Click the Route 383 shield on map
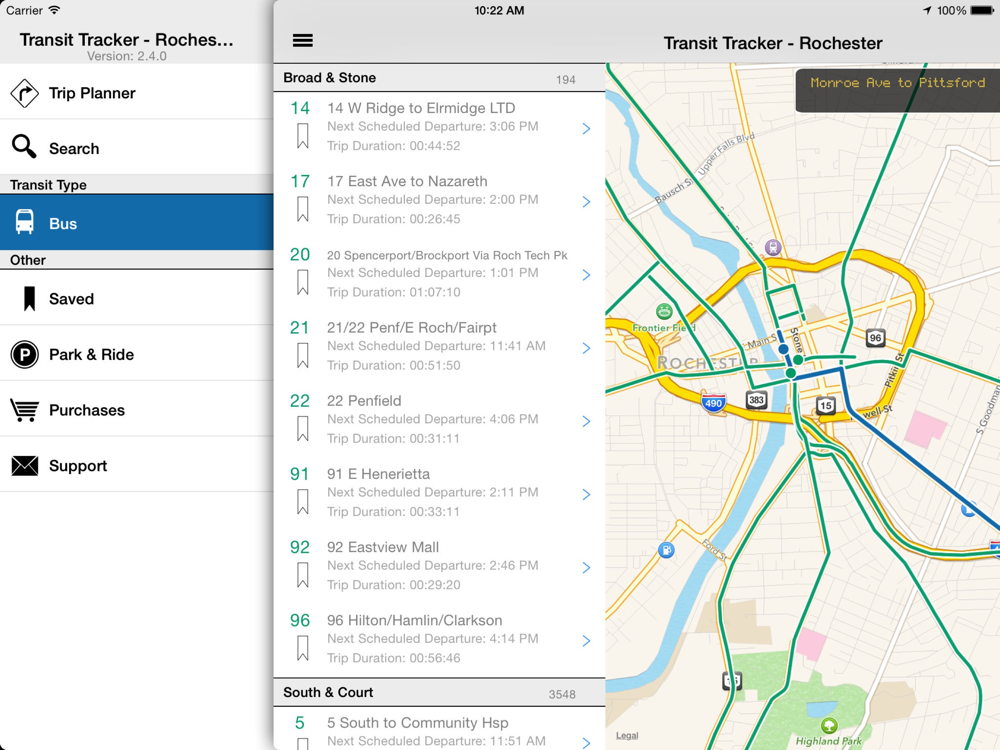The width and height of the screenshot is (1000, 750). [x=756, y=400]
